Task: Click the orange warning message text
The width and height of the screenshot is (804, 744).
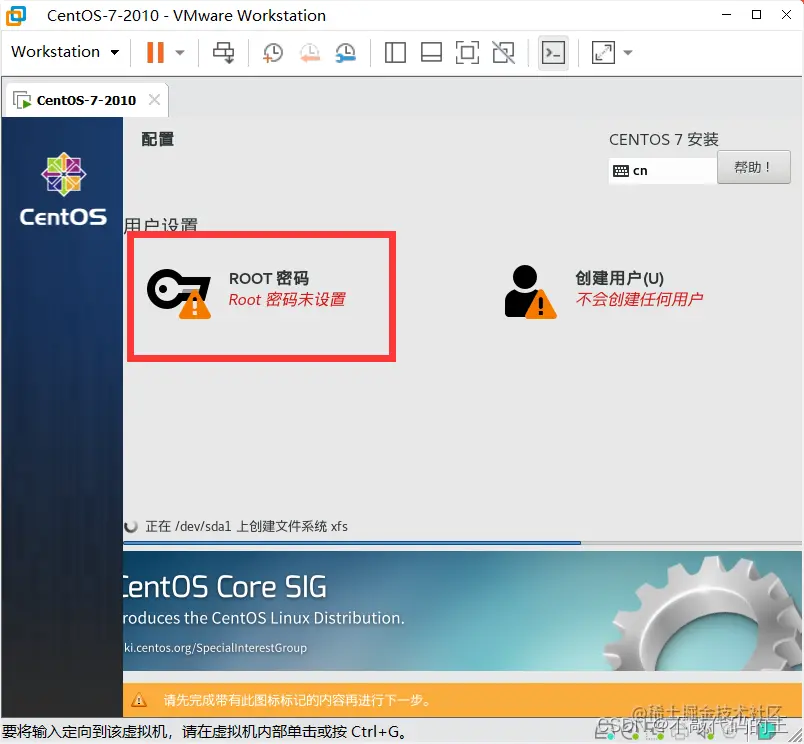Action: tap(297, 700)
